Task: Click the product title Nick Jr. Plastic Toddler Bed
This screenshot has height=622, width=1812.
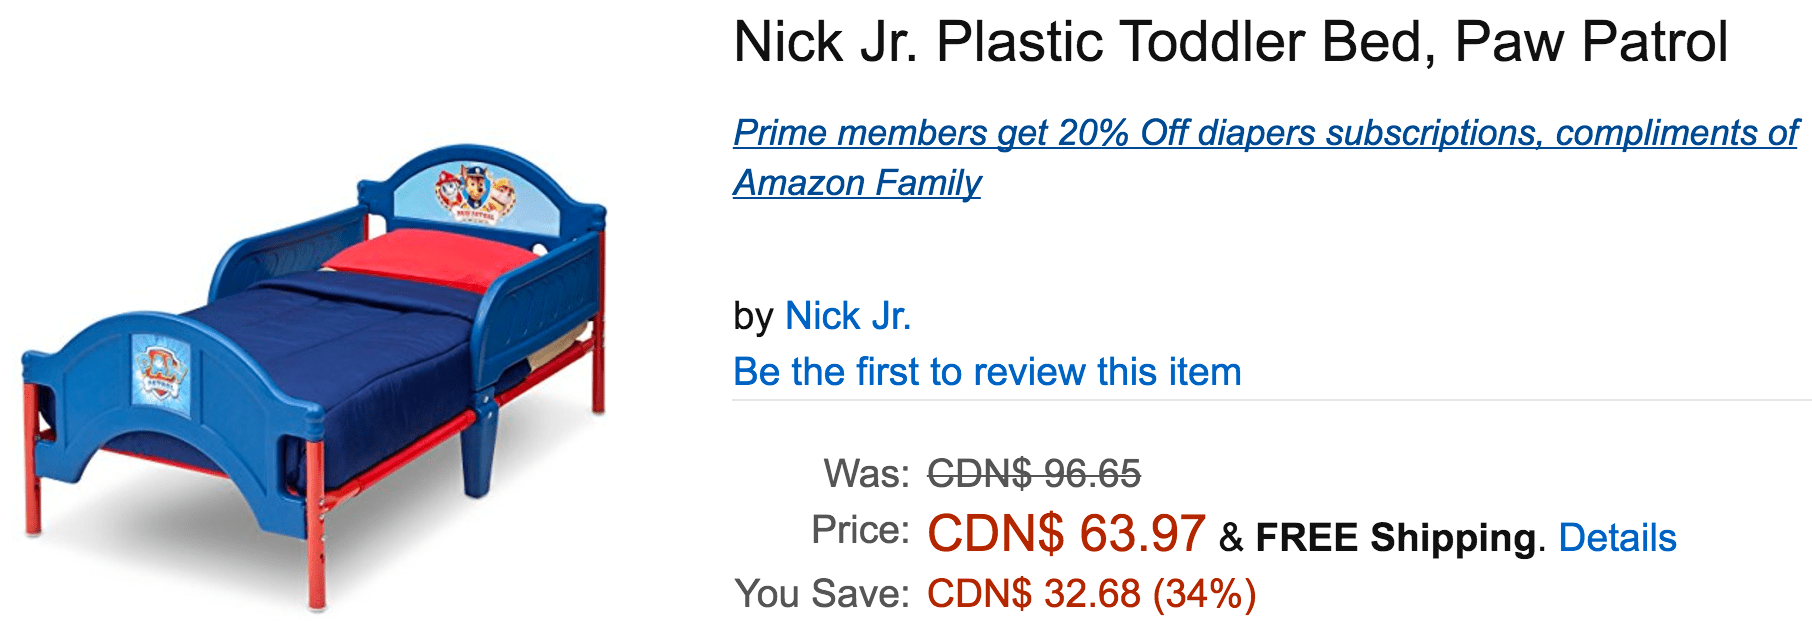Action: point(1231,42)
